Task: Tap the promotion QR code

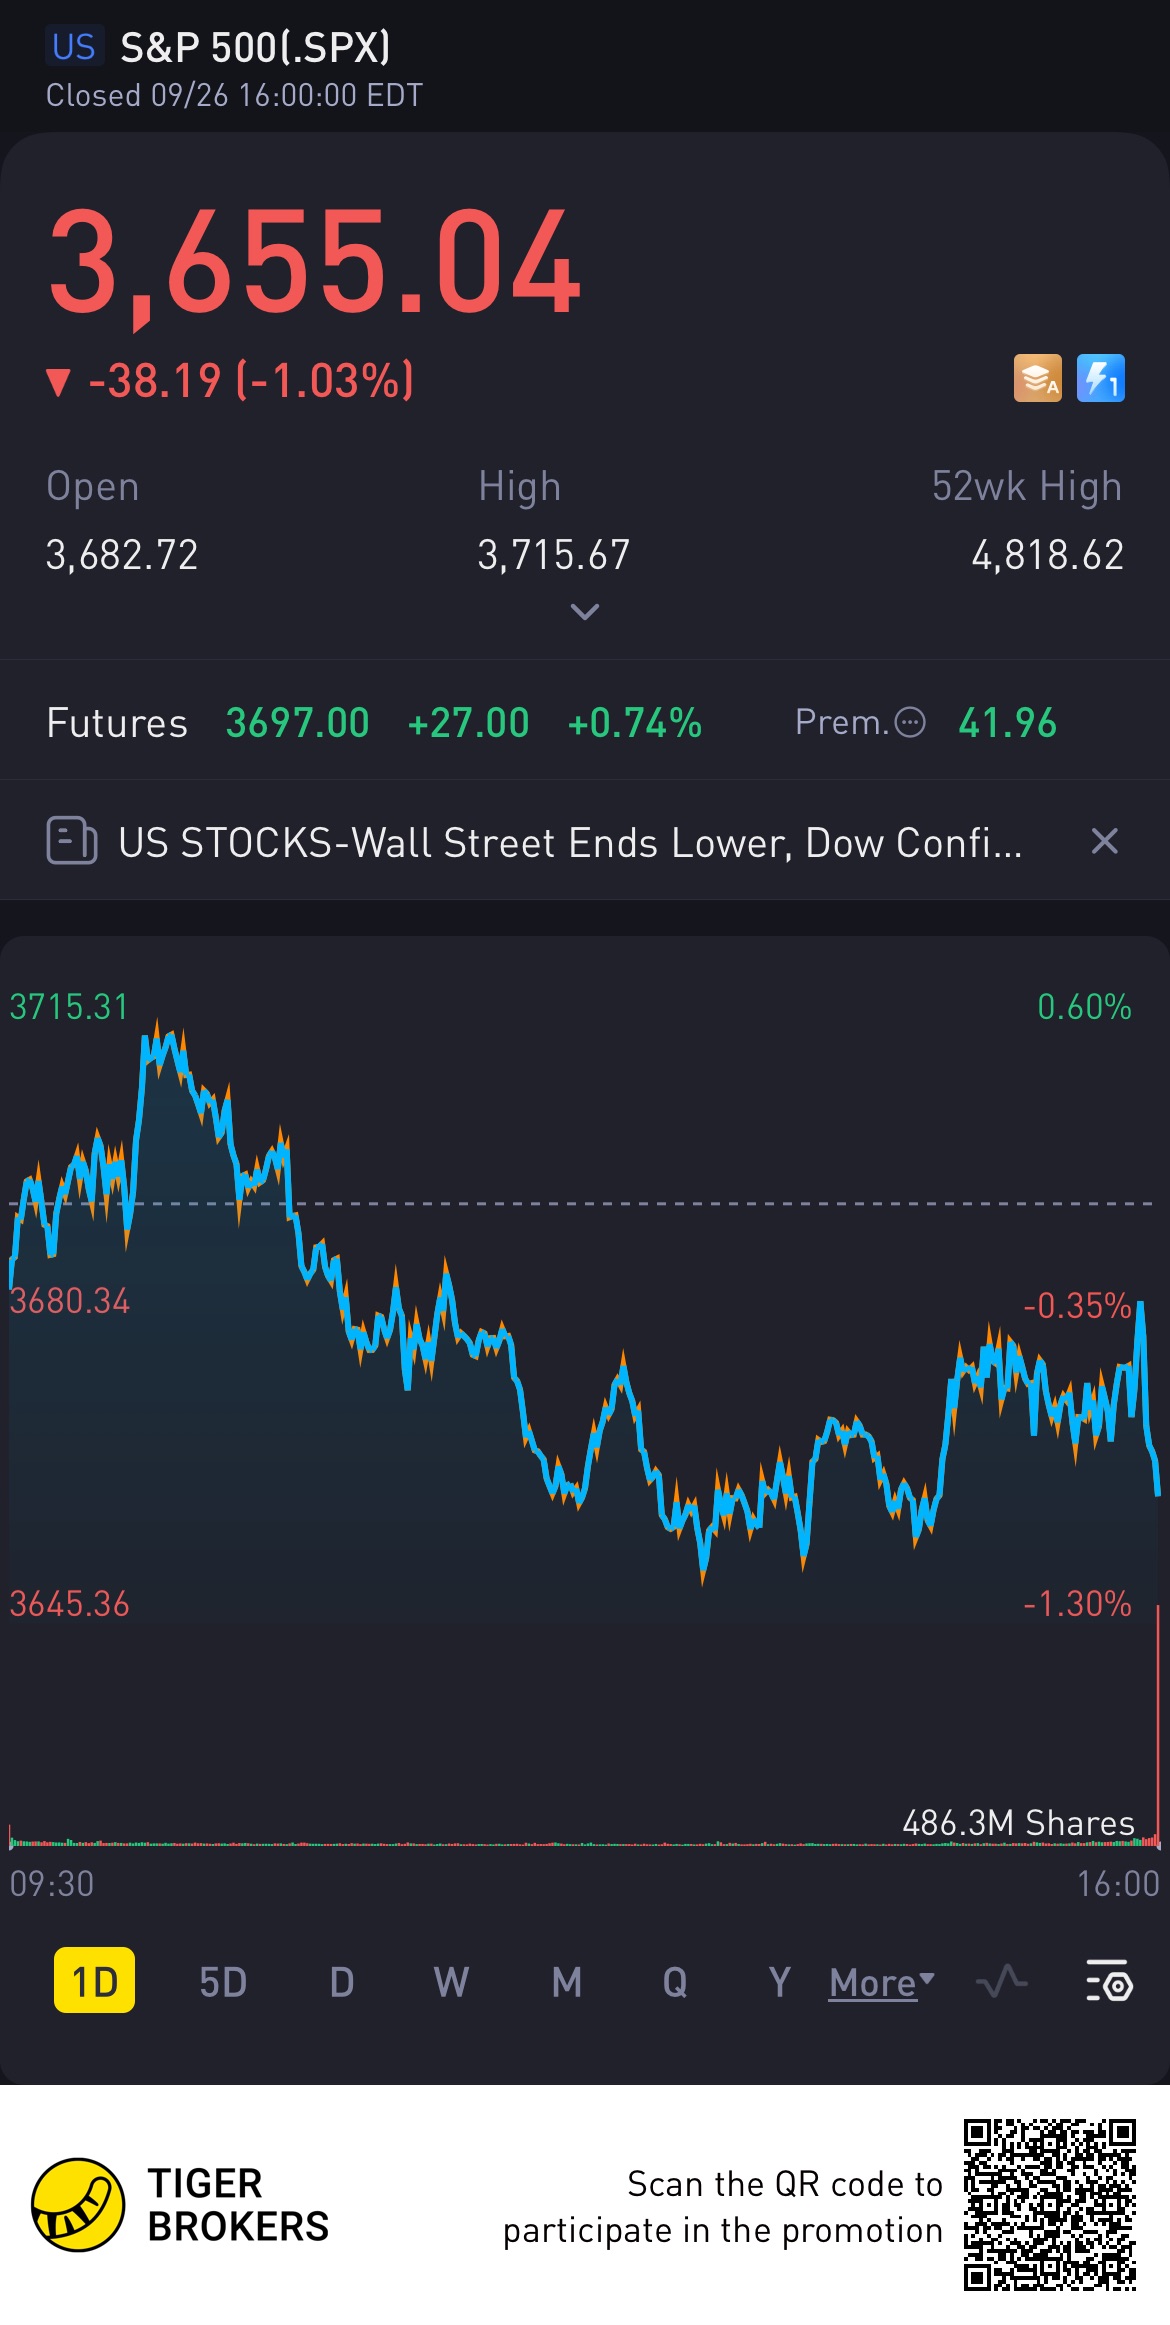Action: click(1049, 2204)
